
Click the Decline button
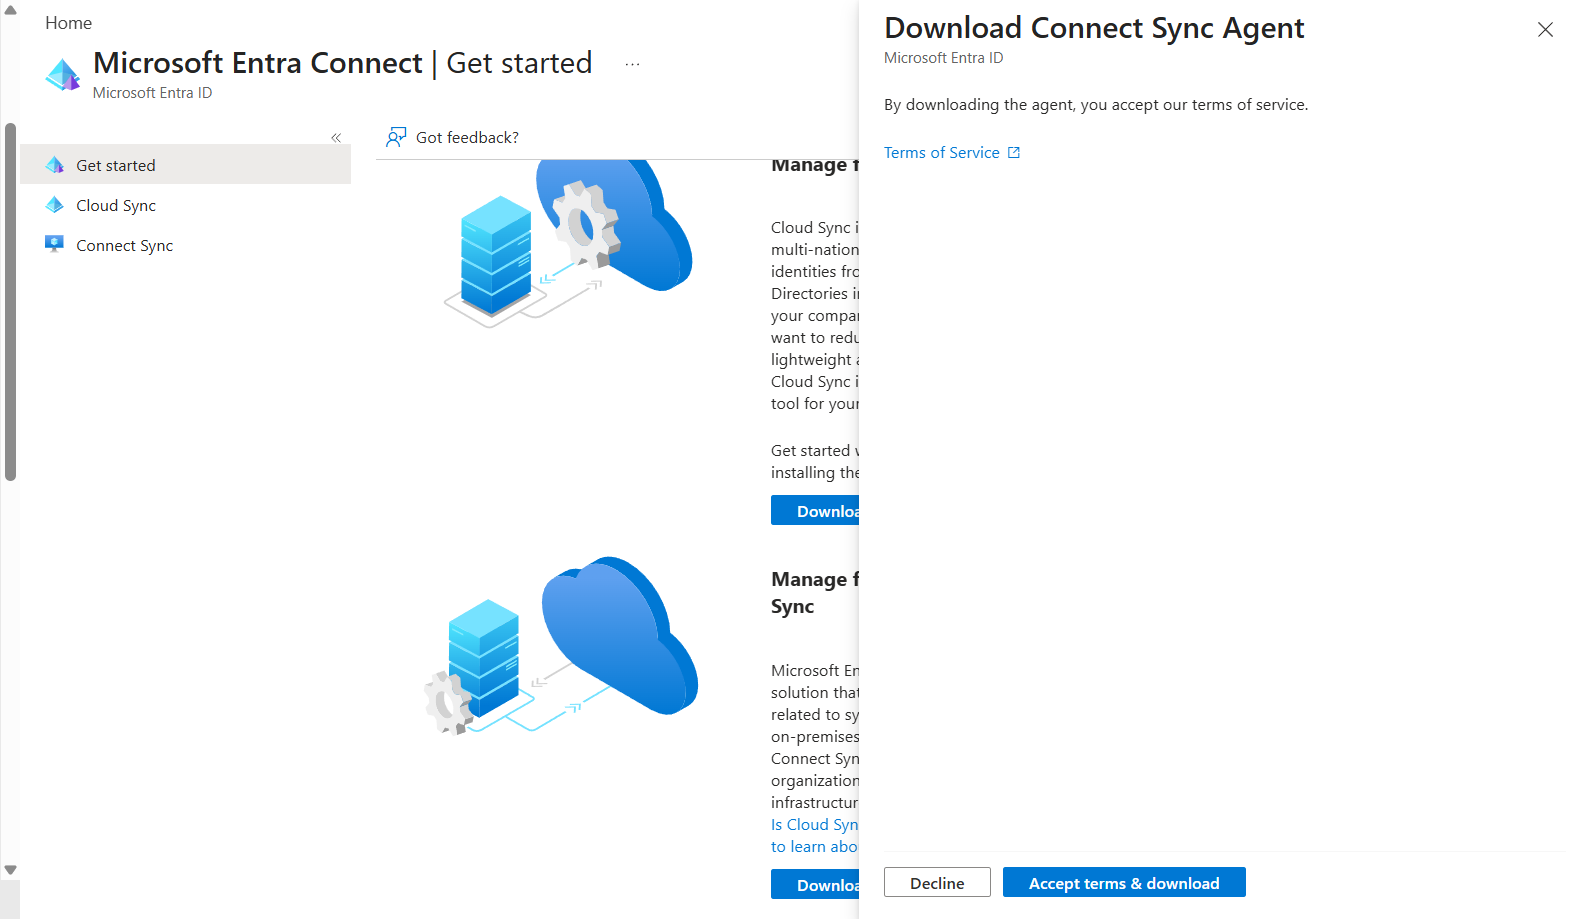pyautogui.click(x=937, y=883)
